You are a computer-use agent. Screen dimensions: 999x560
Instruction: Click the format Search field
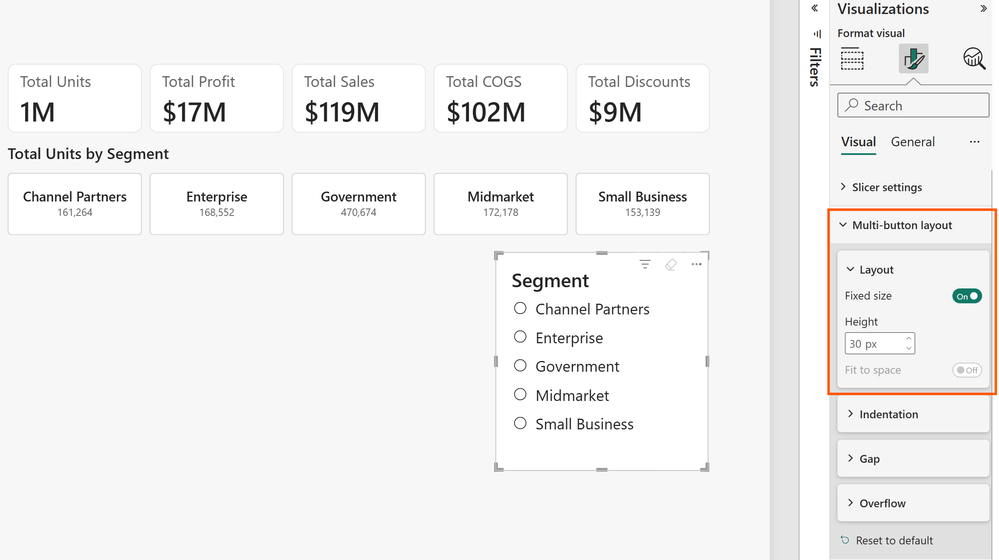[x=913, y=106]
